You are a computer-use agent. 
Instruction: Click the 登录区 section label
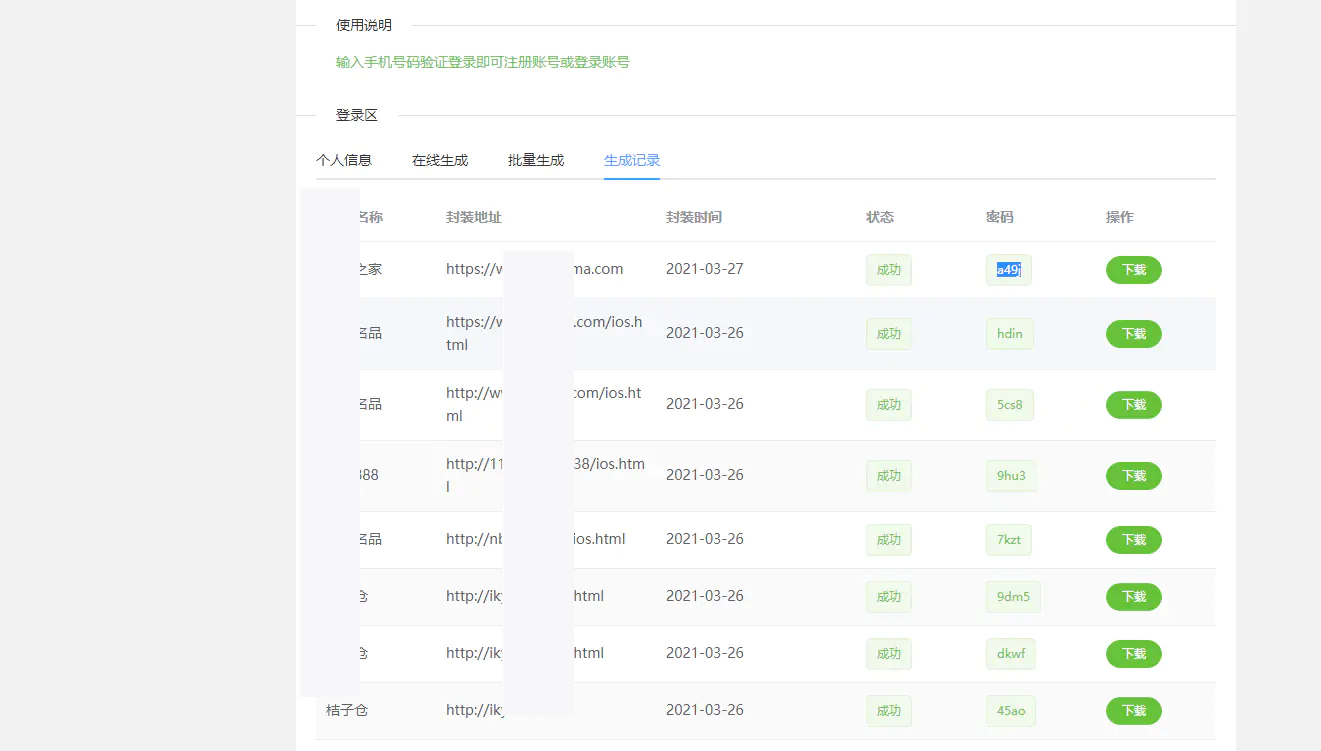(357, 115)
